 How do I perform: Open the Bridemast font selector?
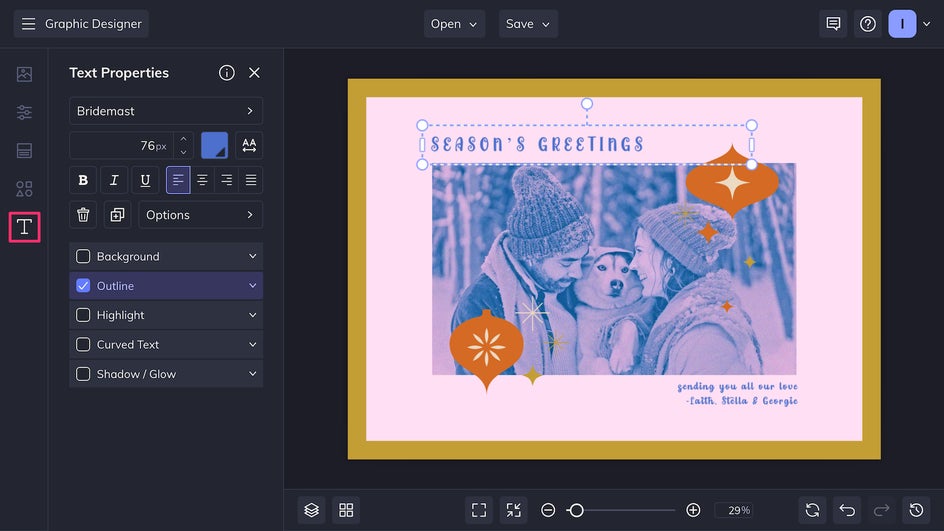166,111
